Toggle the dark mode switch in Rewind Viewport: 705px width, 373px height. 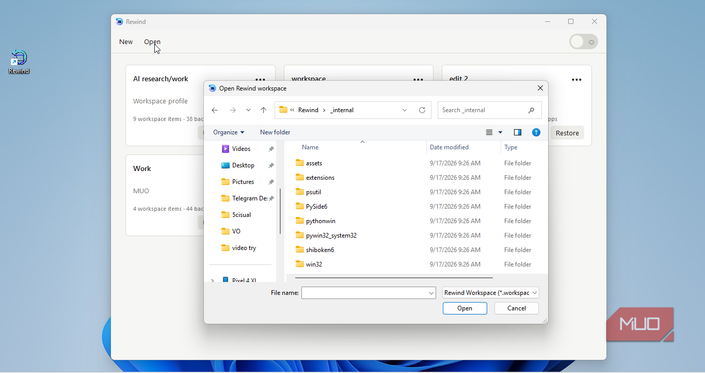pos(583,42)
